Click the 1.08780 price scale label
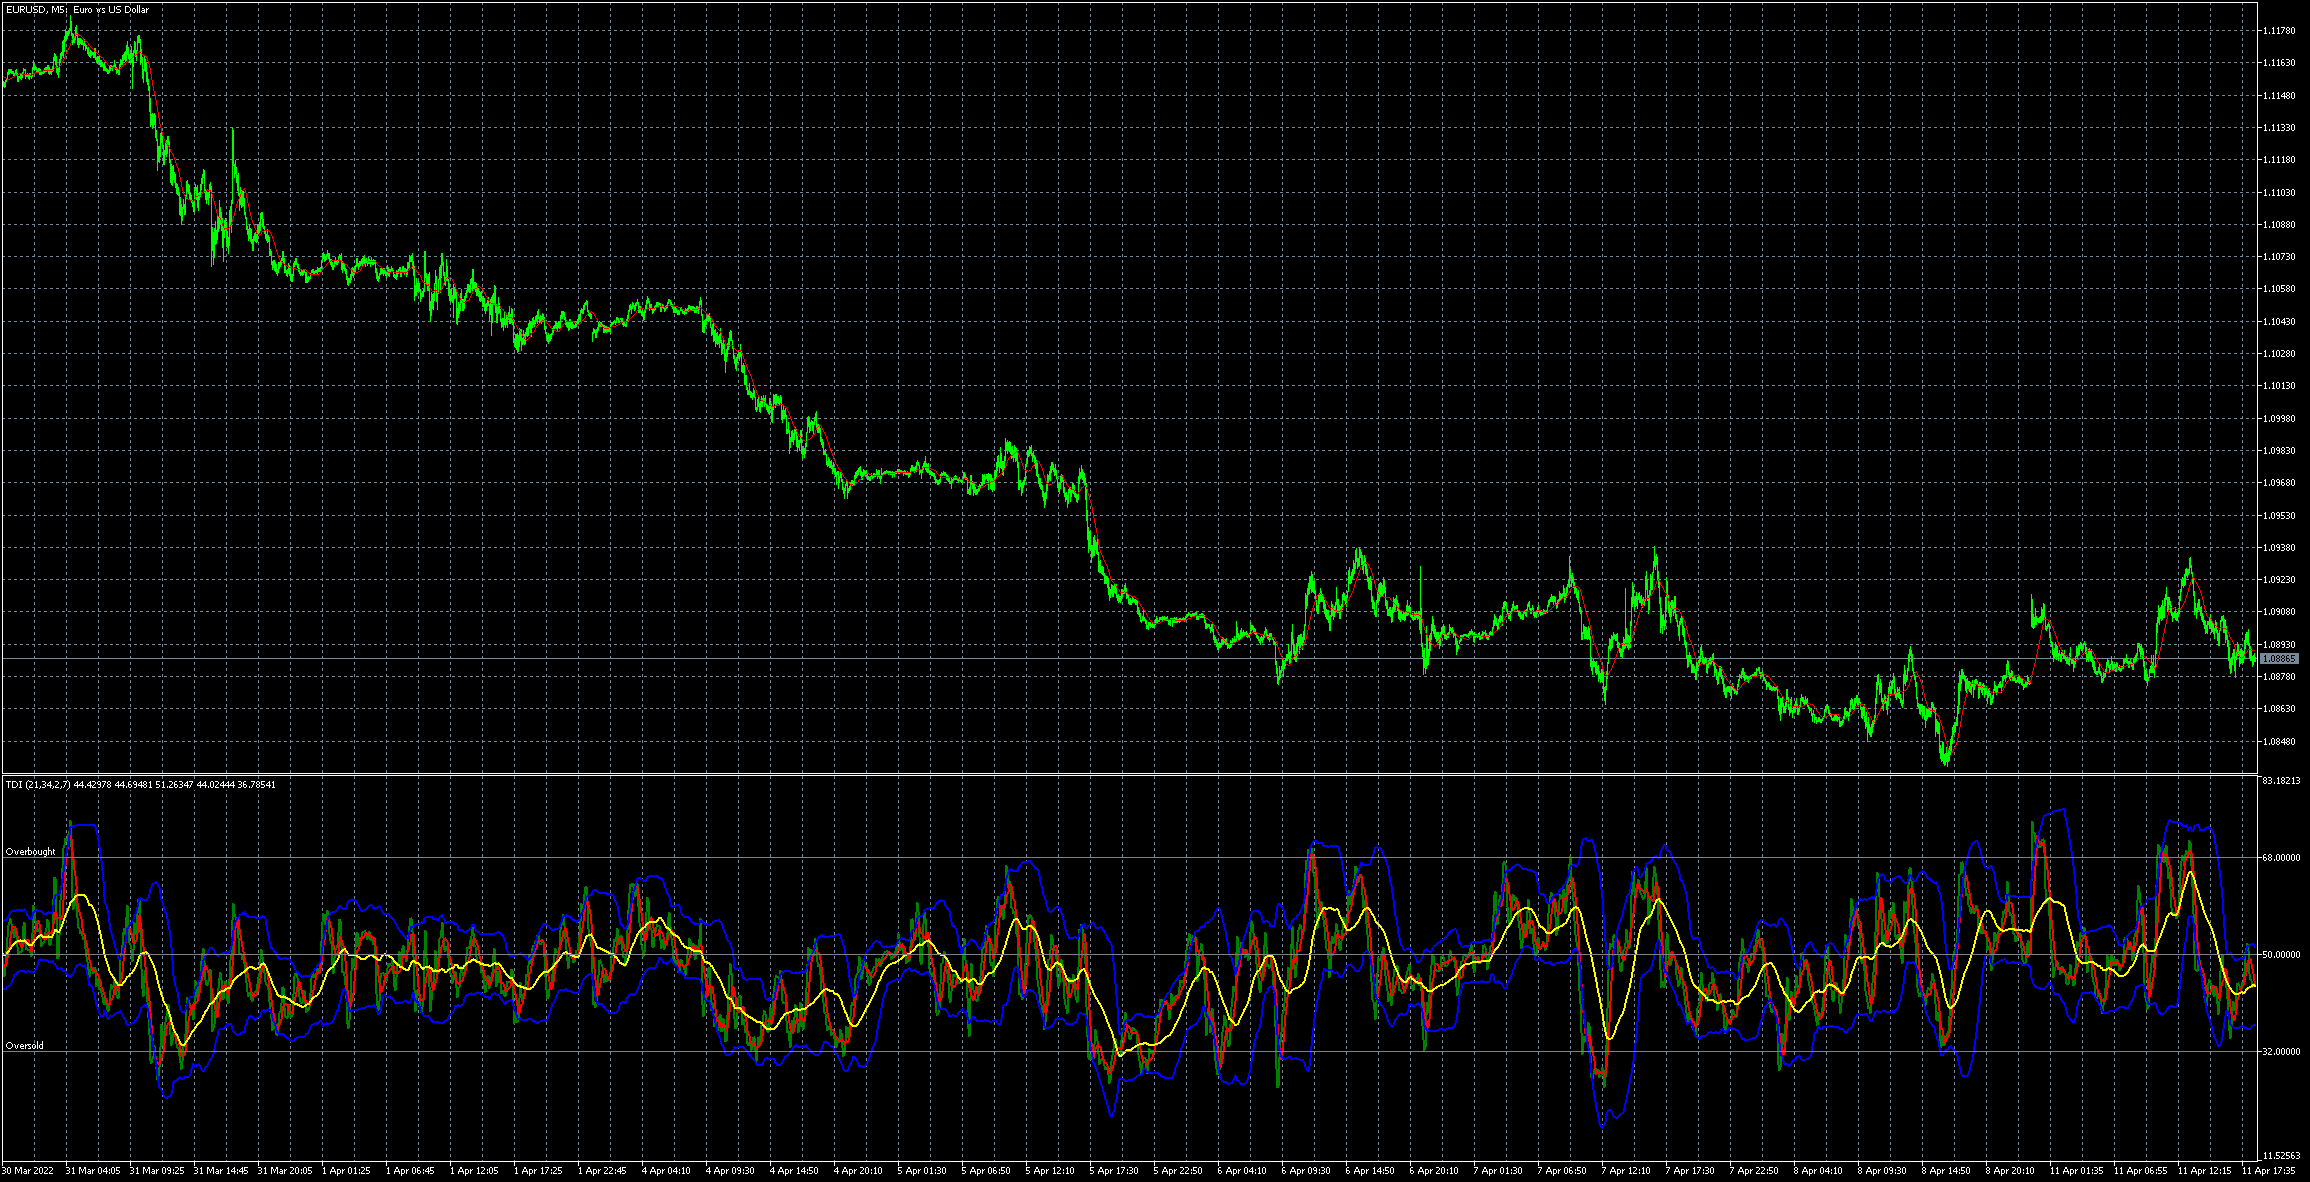This screenshot has width=2310, height=1182. tap(2279, 677)
